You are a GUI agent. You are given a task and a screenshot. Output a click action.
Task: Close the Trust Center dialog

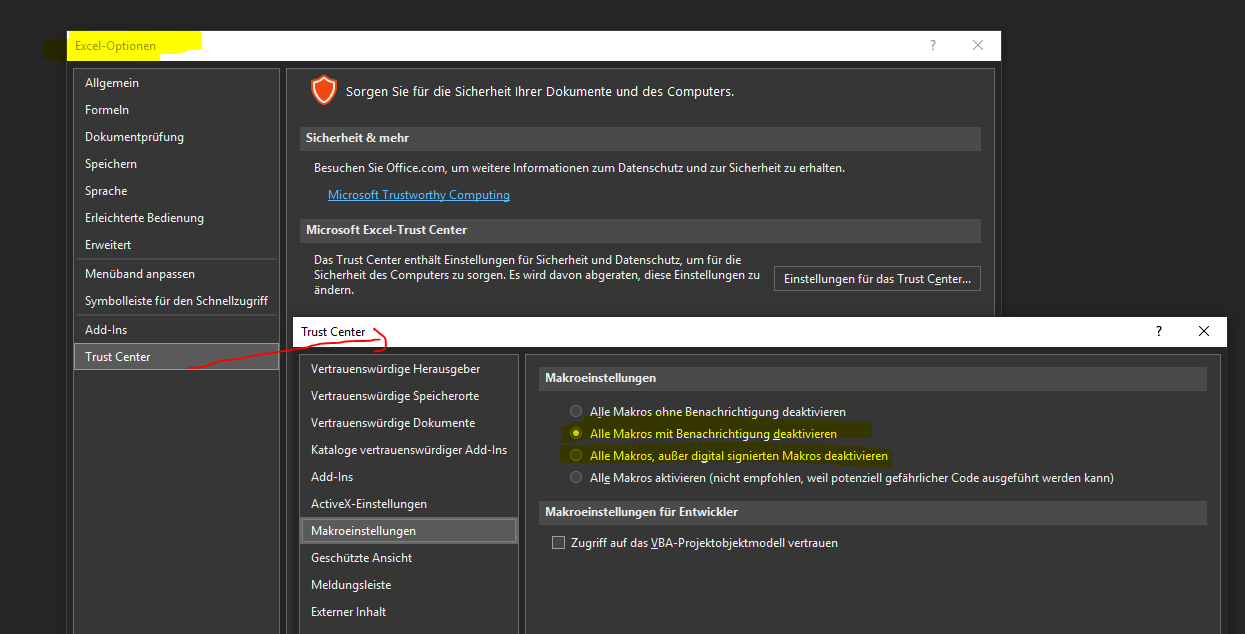click(x=1204, y=331)
